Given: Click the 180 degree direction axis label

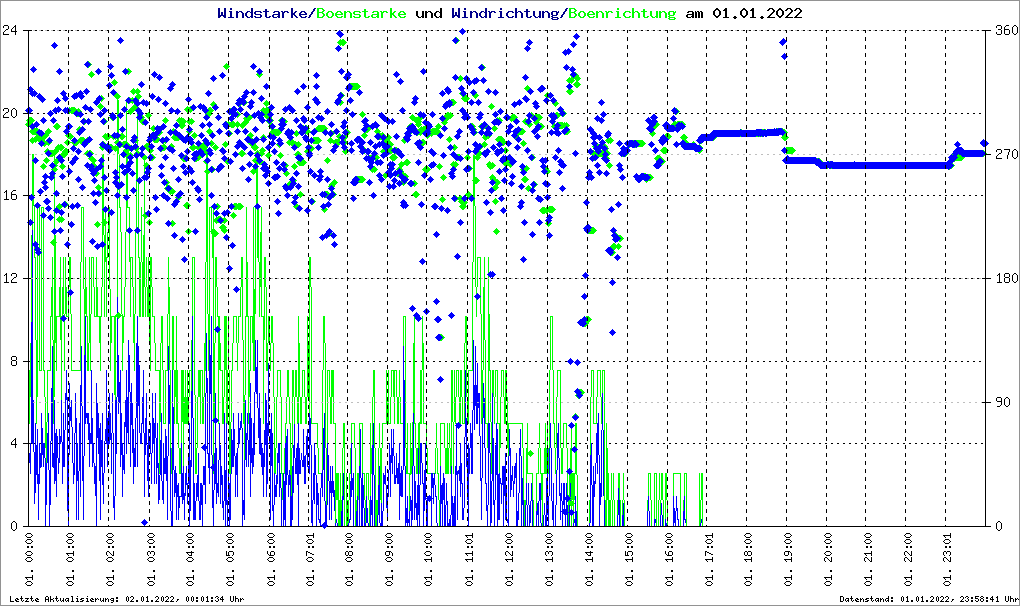Looking at the screenshot, I should click(1004, 278).
